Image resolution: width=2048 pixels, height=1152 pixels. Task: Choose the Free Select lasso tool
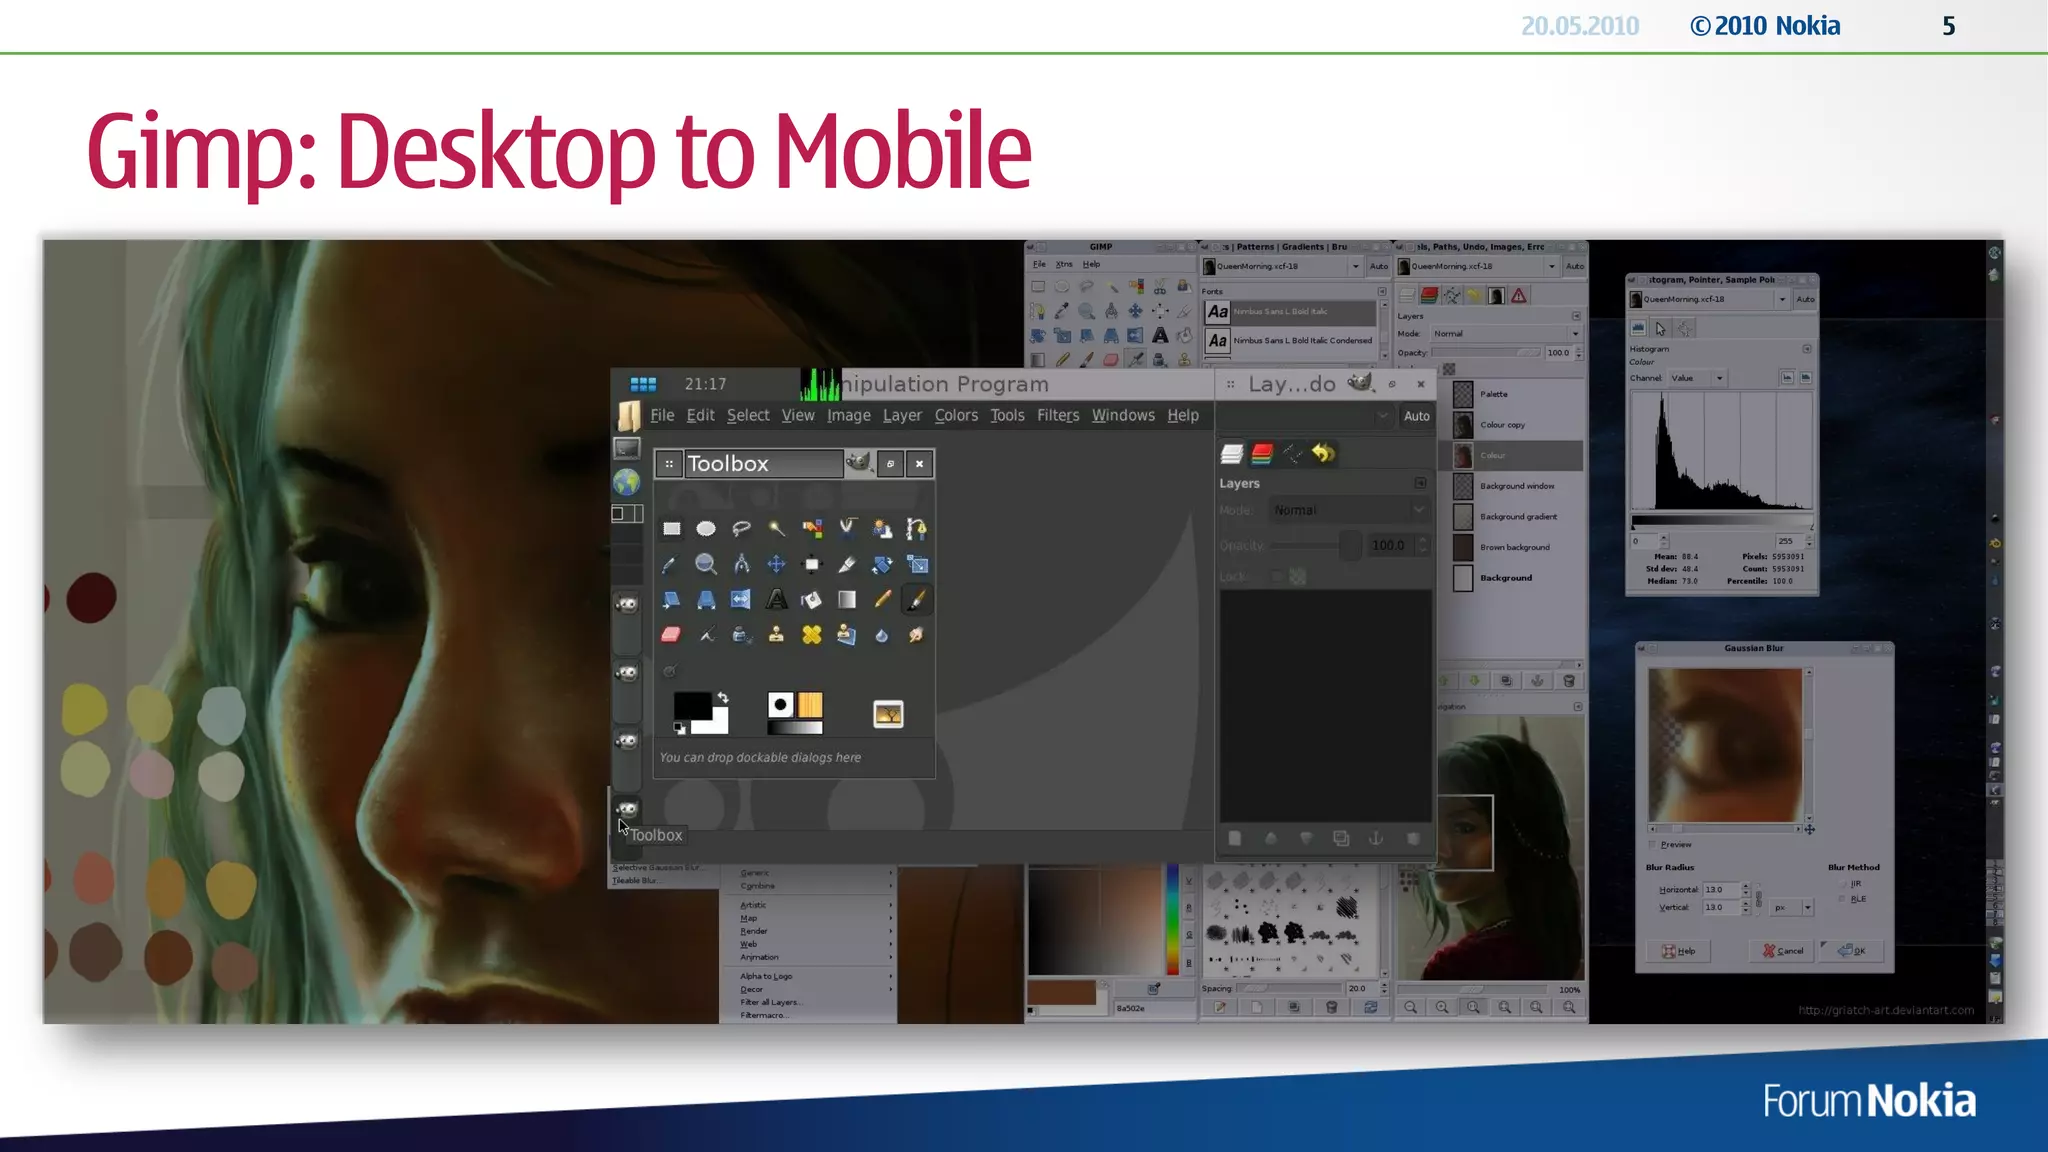click(x=741, y=528)
